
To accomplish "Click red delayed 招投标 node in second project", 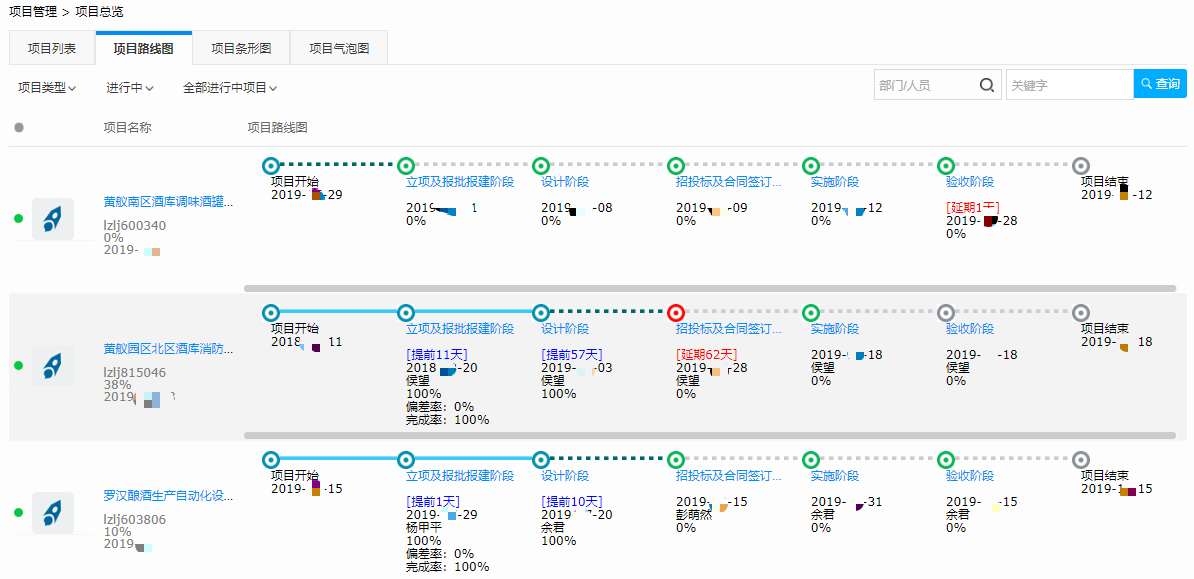I will tap(676, 312).
